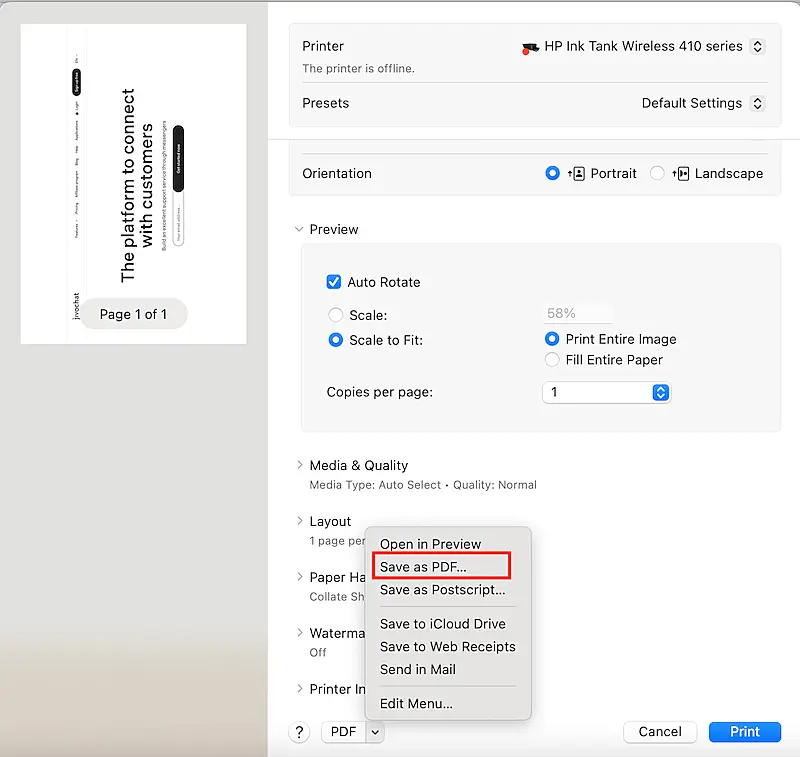Viewport: 800px width, 757px height.
Task: Click the Print button
Action: (x=744, y=732)
